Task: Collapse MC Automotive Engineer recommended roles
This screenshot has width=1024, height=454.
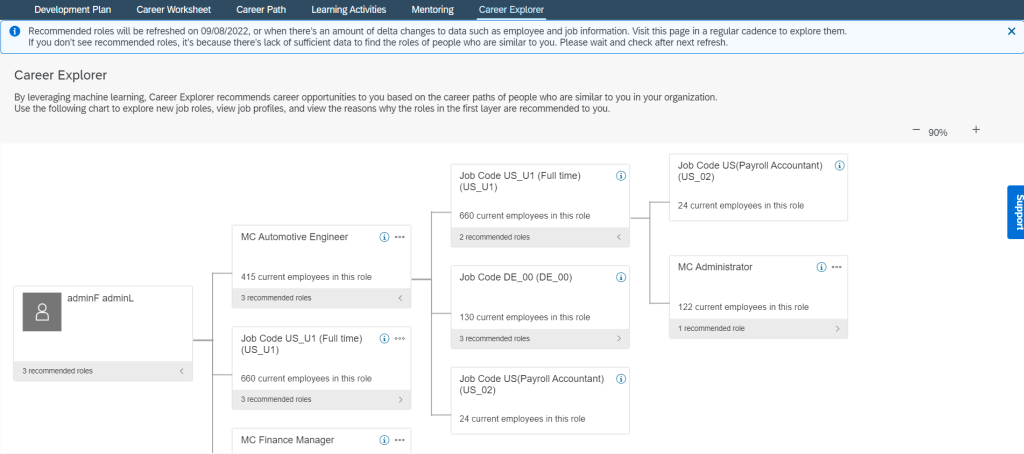Action: [400, 298]
